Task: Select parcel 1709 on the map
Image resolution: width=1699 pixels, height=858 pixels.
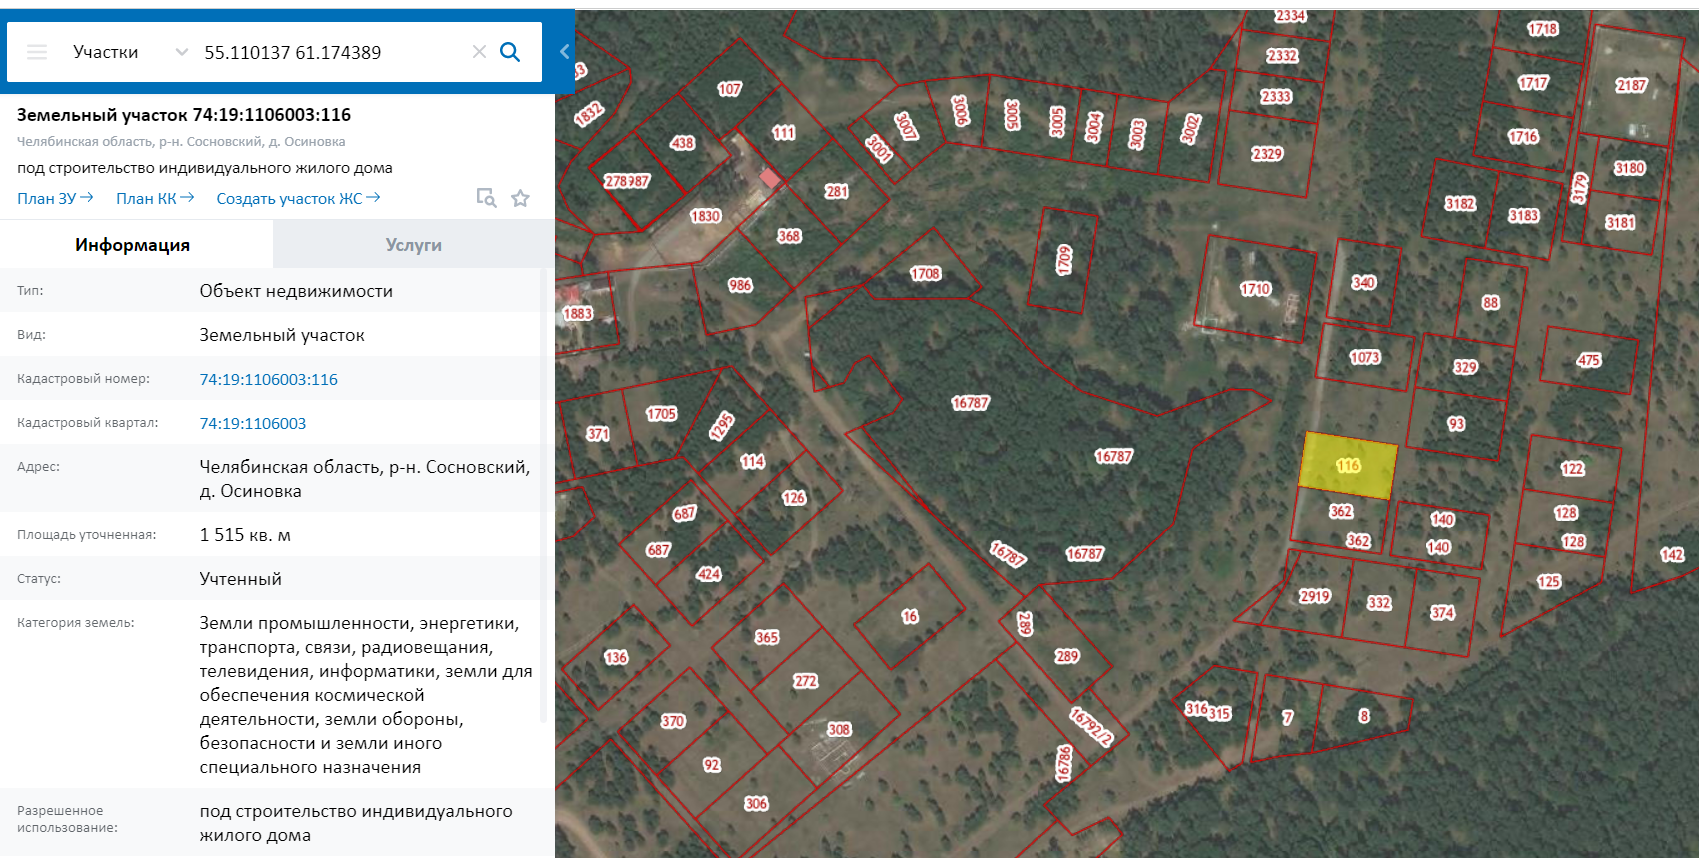Action: pos(1065,260)
